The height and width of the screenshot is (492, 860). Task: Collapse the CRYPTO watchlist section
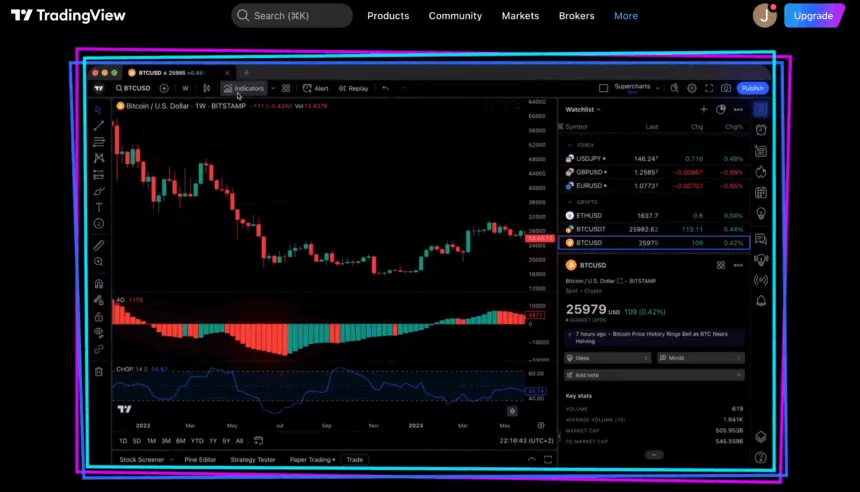[569, 202]
